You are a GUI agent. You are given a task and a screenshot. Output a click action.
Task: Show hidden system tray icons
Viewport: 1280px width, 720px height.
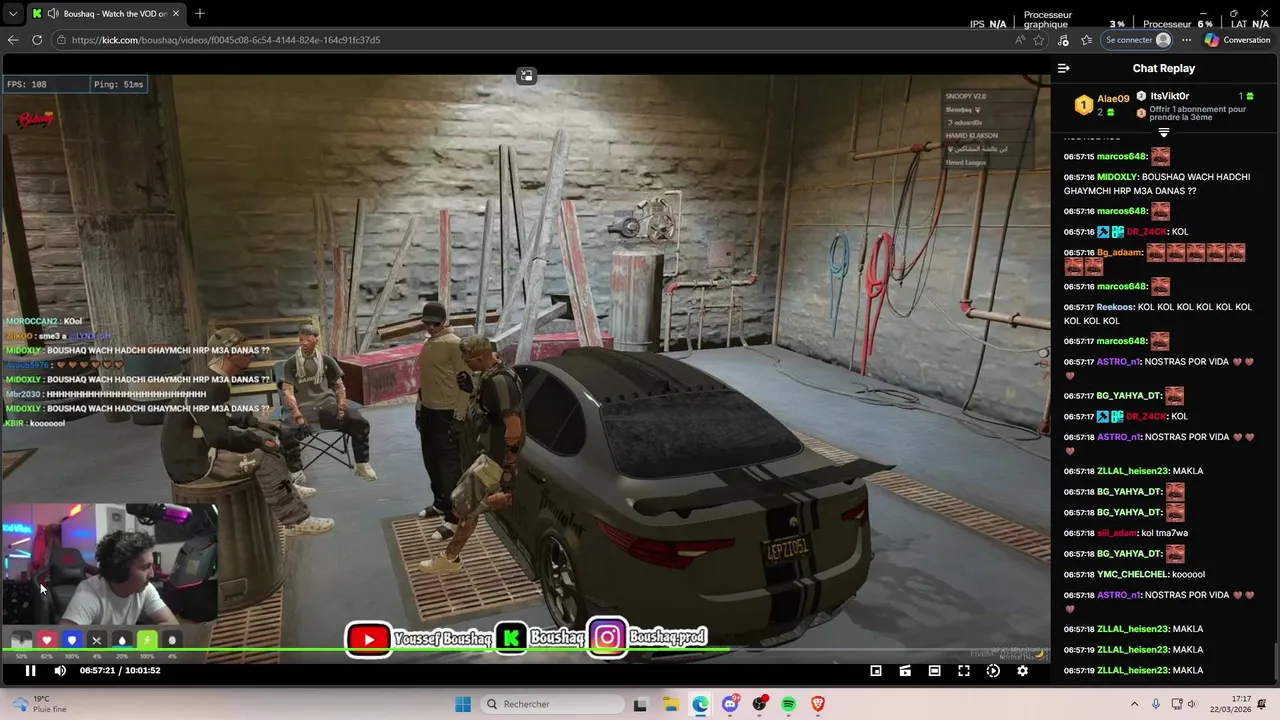coord(1134,704)
